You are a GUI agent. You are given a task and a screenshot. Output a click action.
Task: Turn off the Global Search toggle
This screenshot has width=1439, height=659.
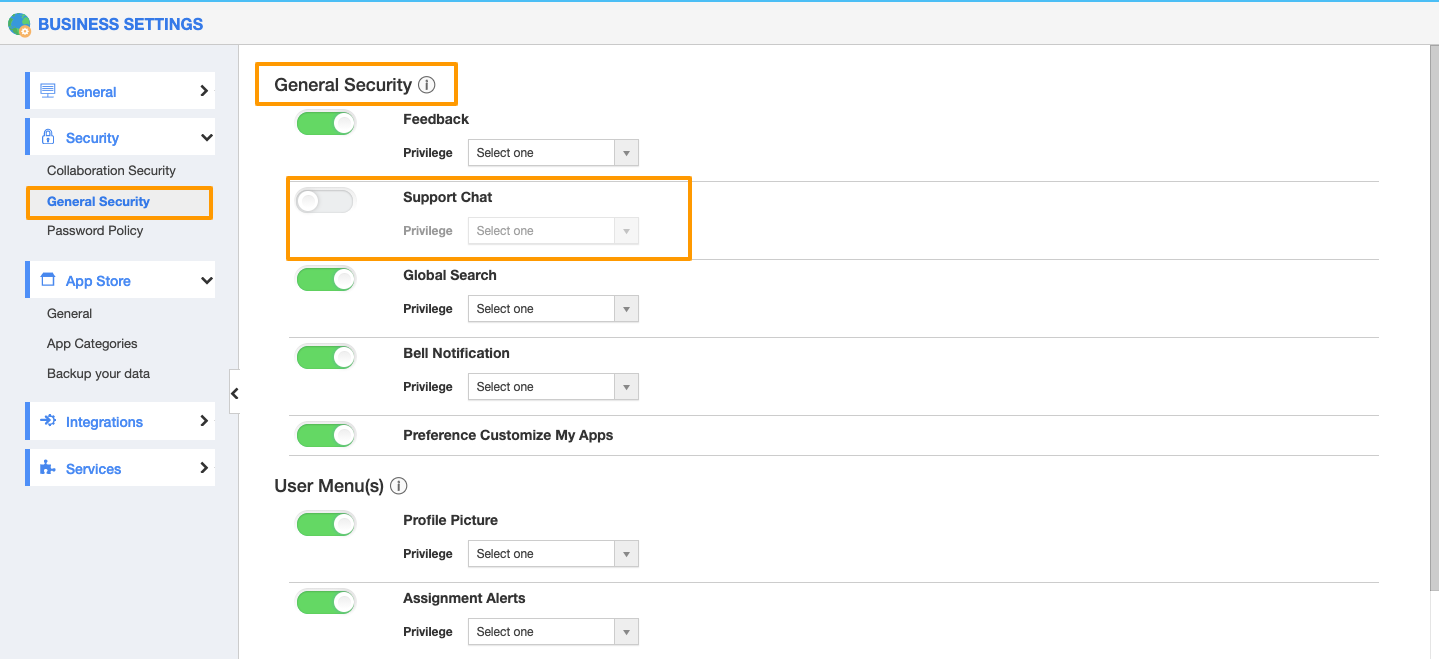tap(326, 279)
